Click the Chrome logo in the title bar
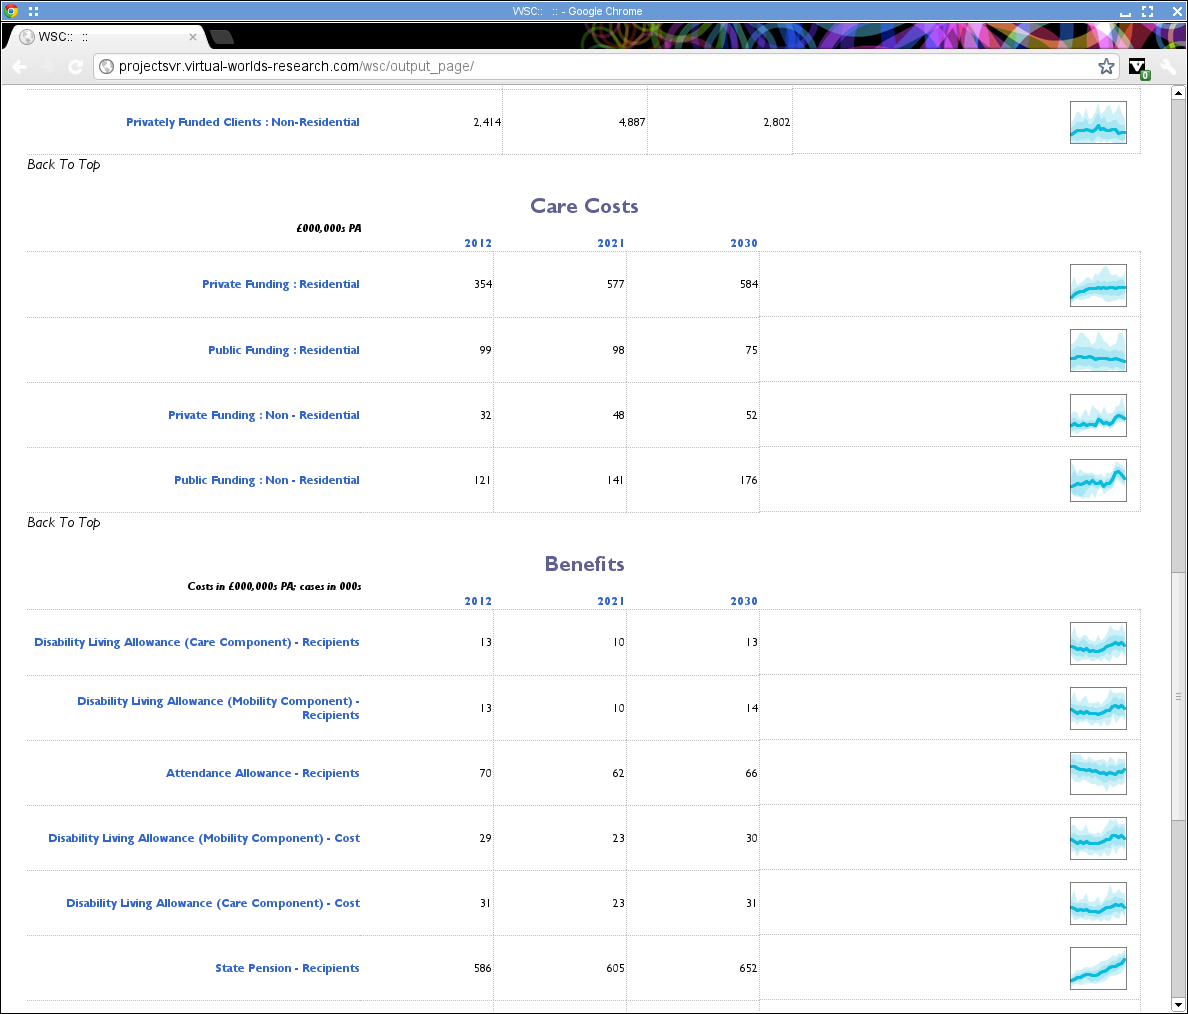Viewport: 1188px width, 1014px height. tap(9, 11)
